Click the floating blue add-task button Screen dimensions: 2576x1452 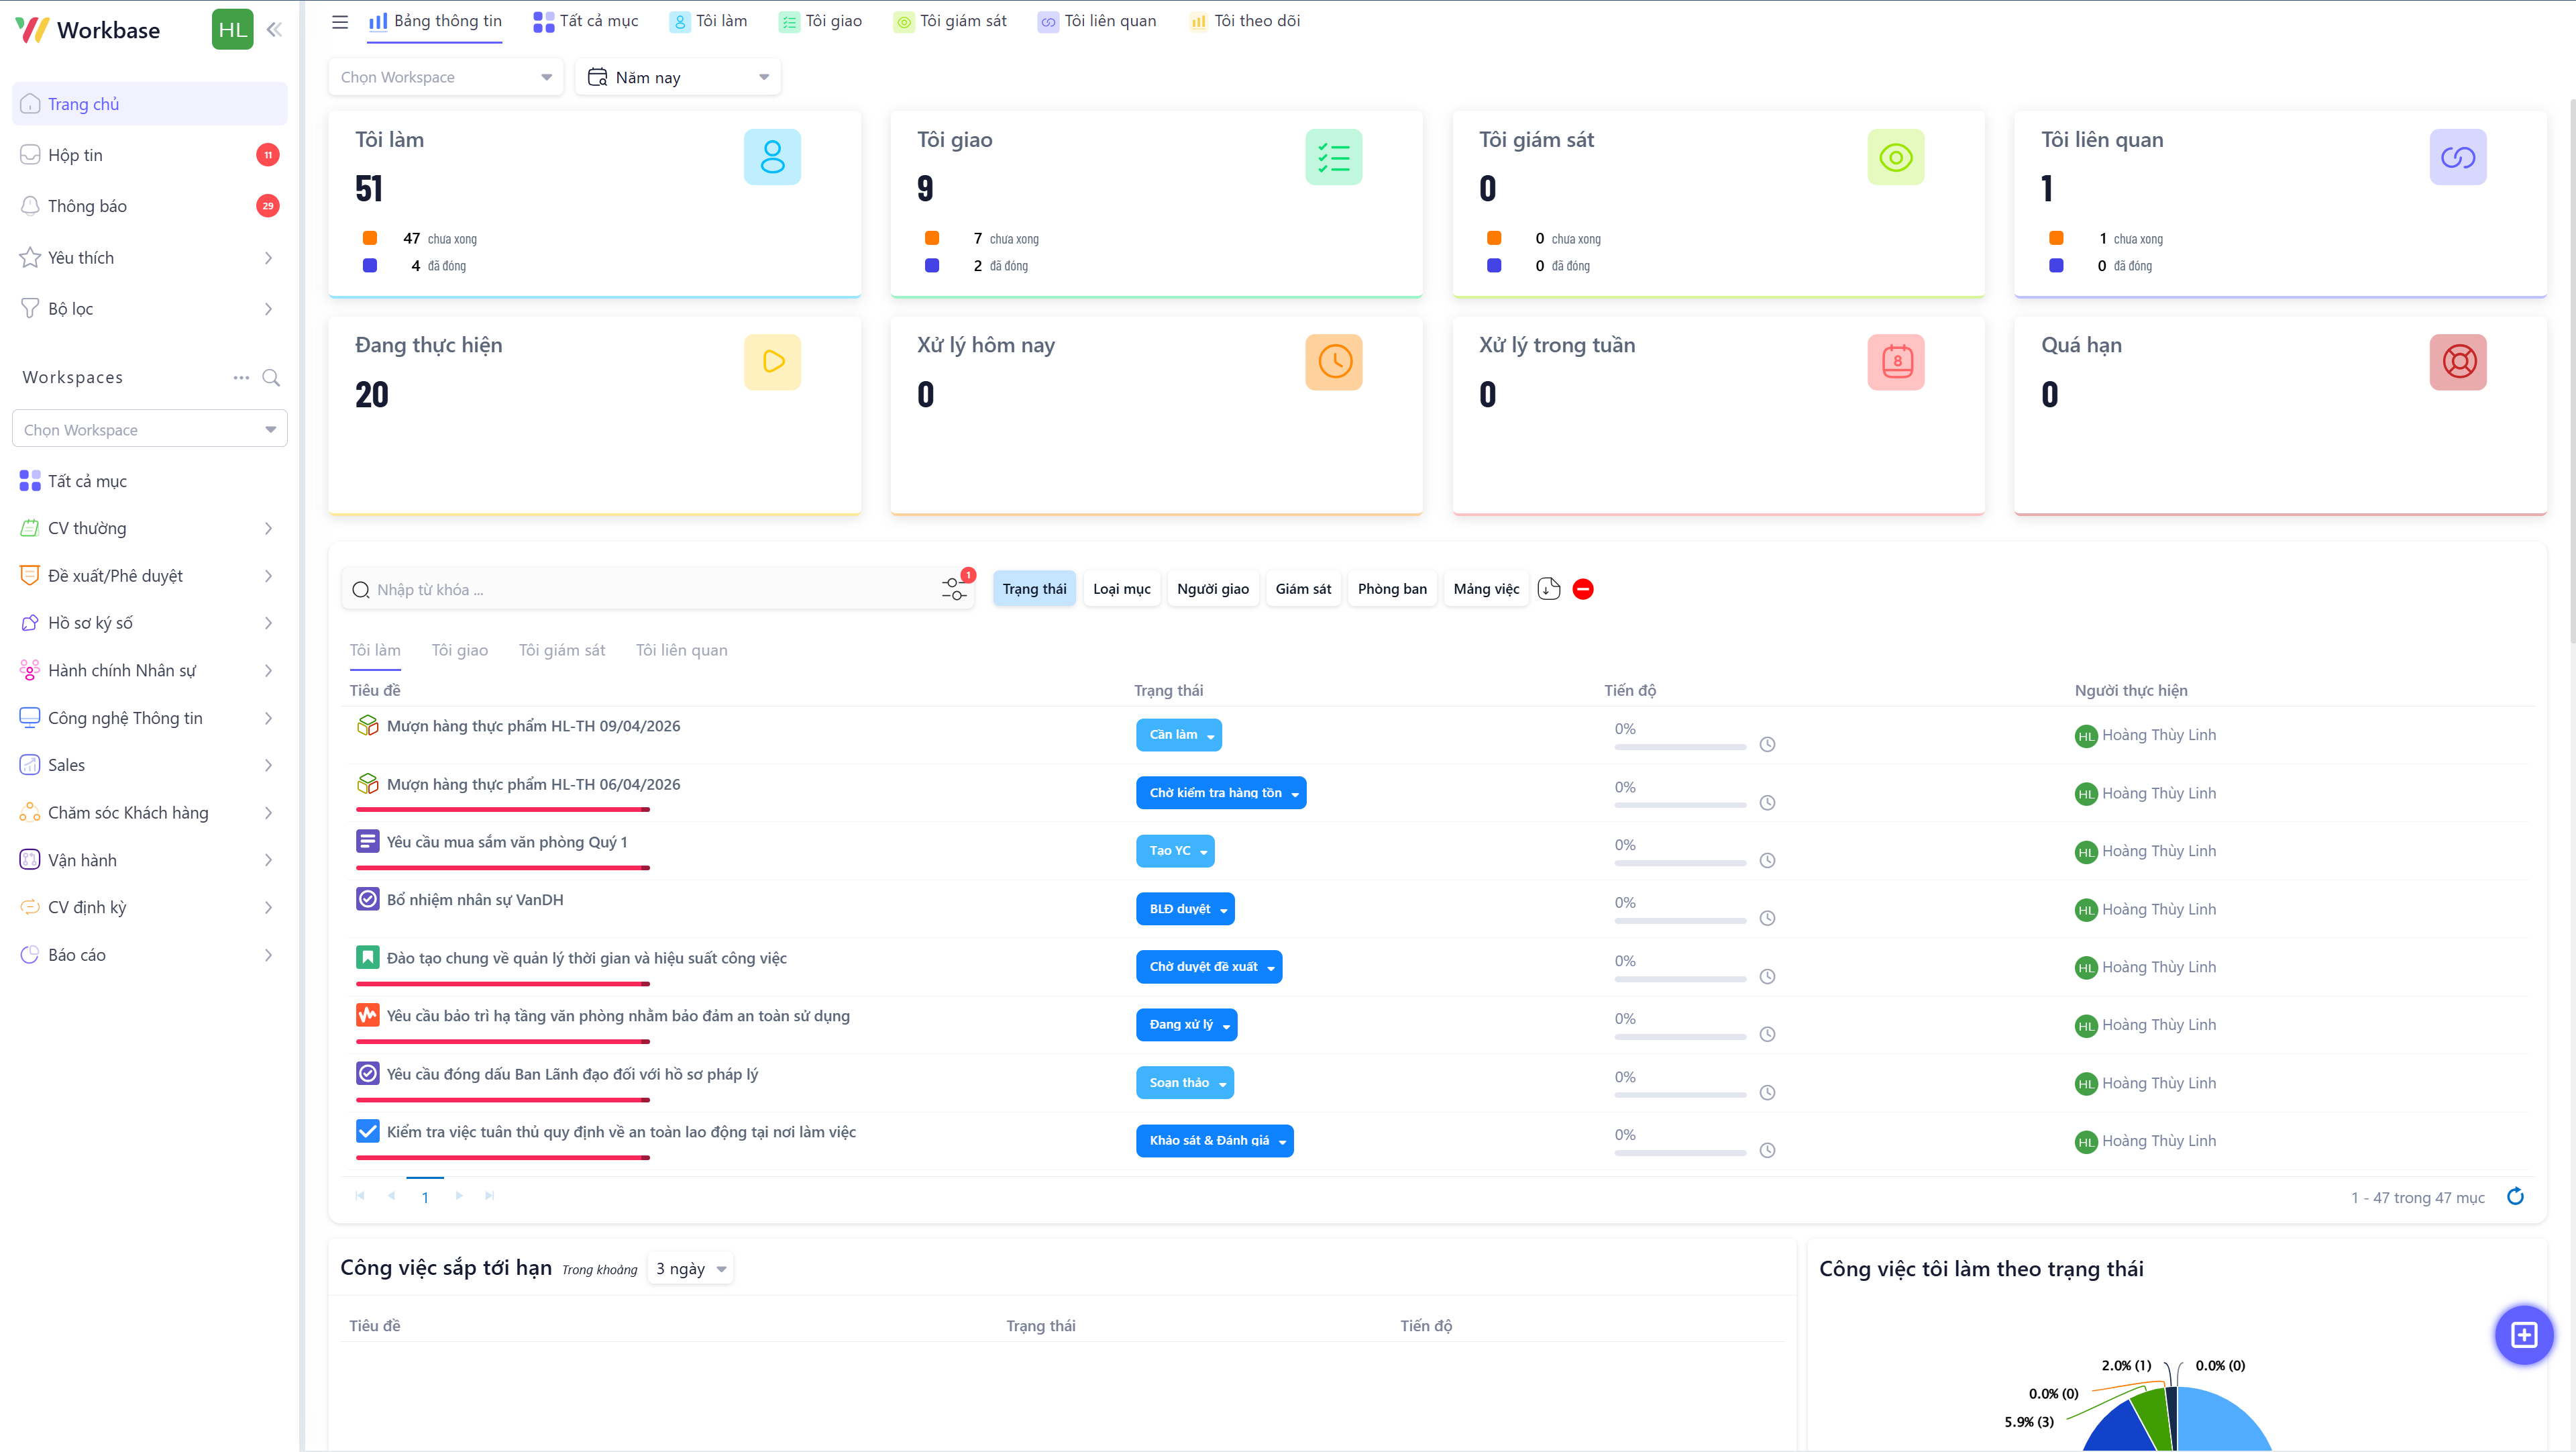click(x=2523, y=1335)
